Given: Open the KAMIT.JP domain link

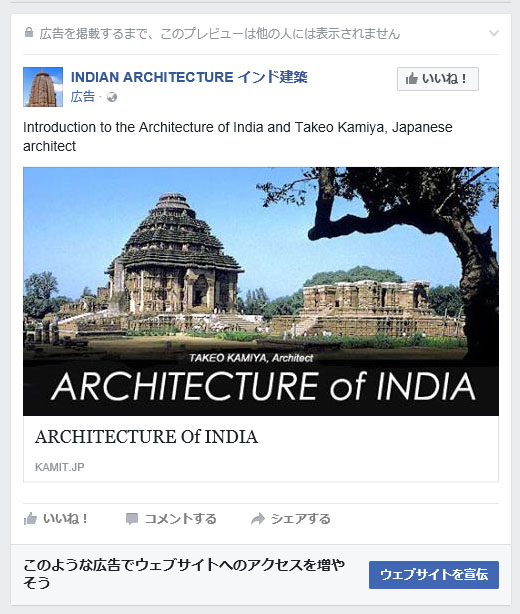Looking at the screenshot, I should click(60, 467).
